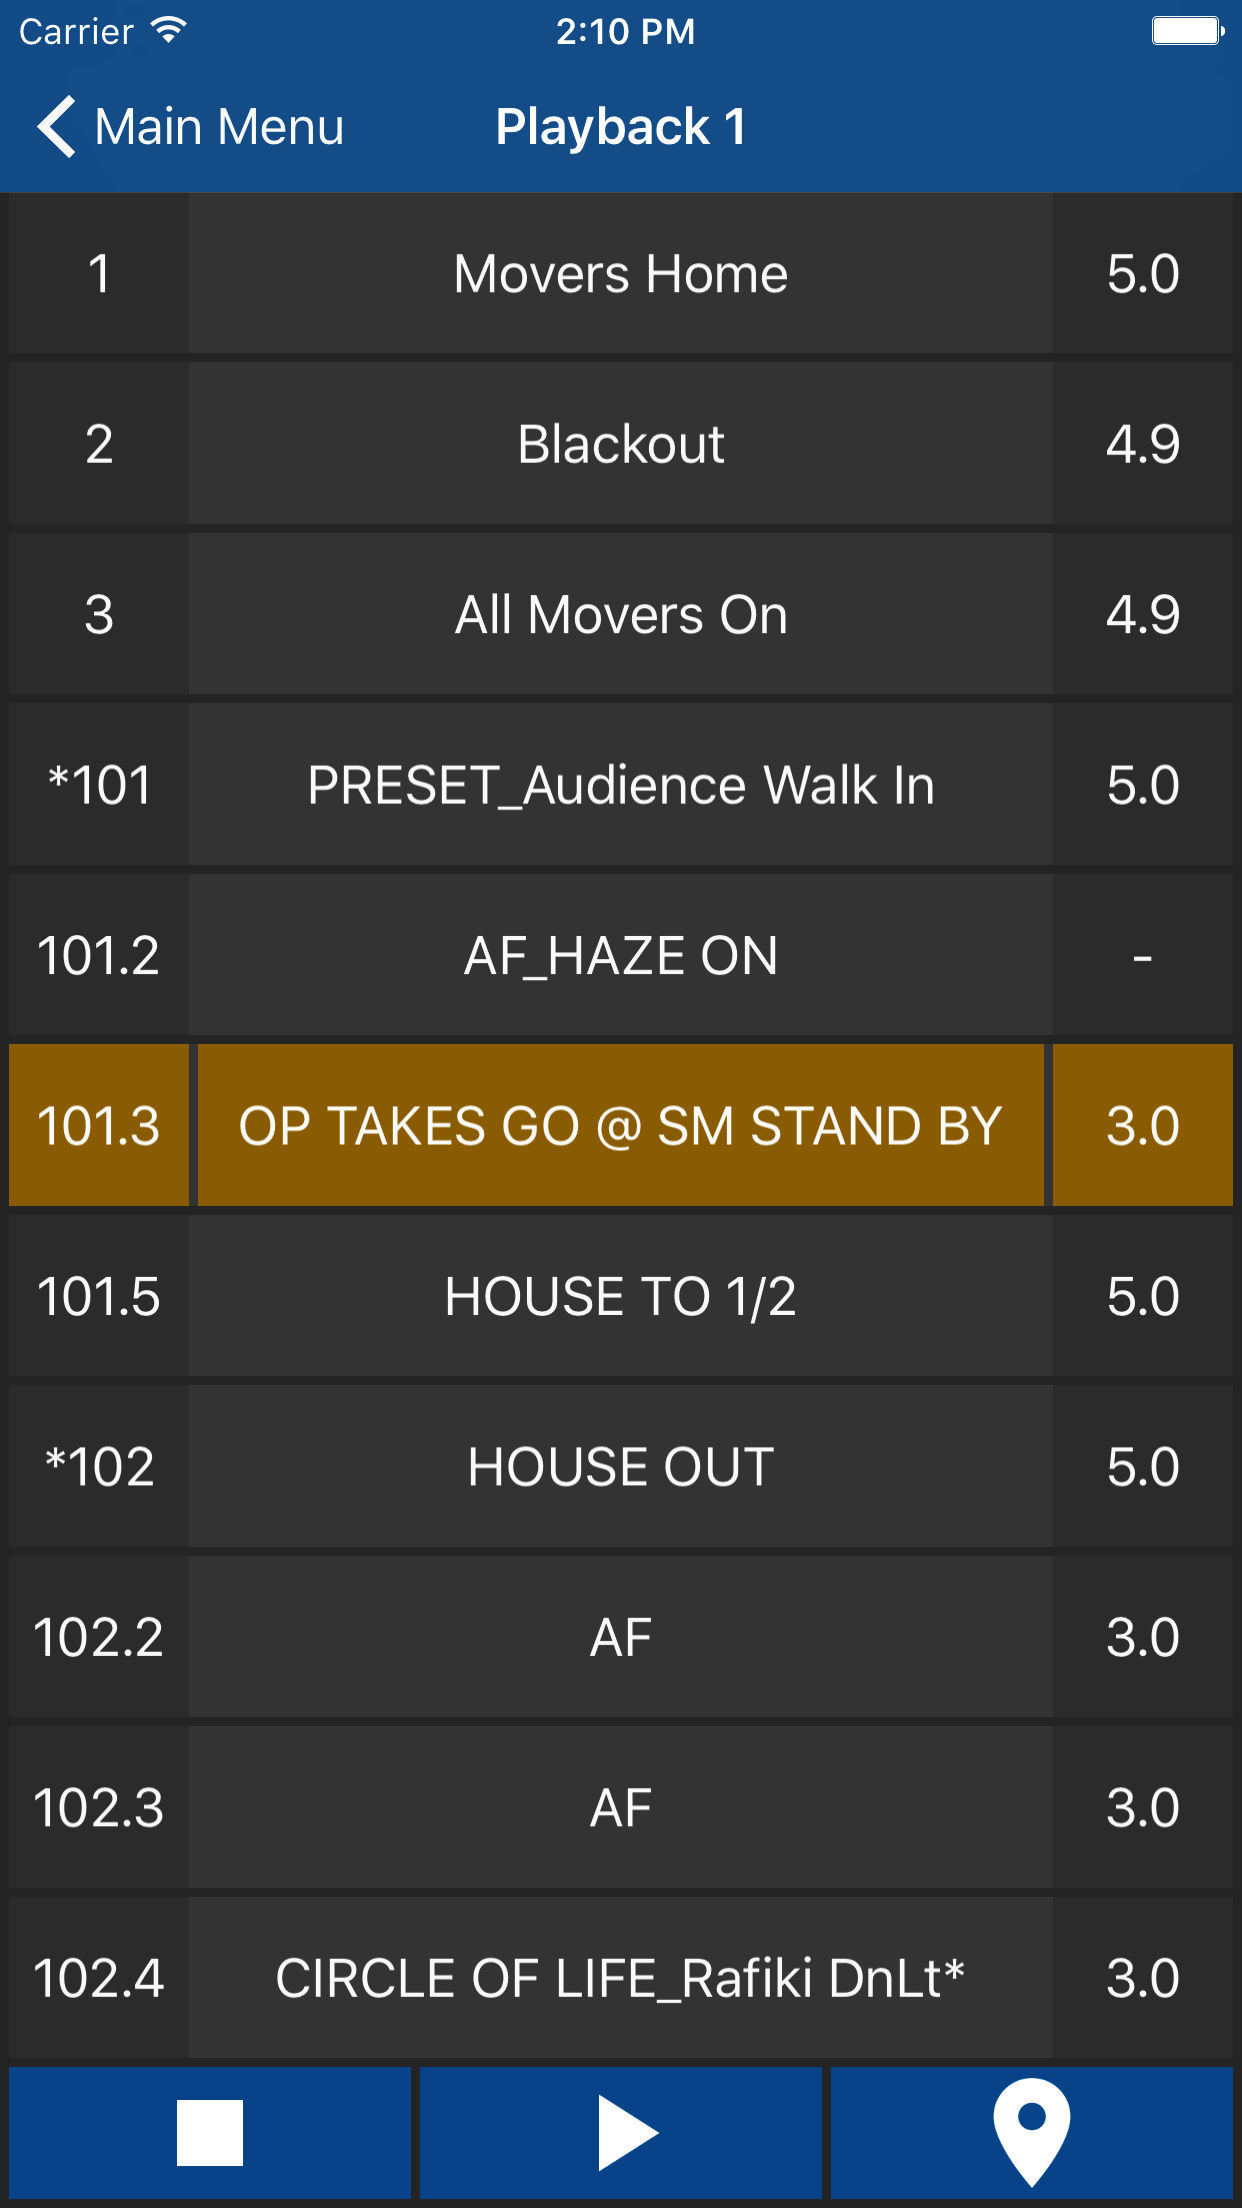Tap the Main Menu back link
This screenshot has height=2208, width=1242.
pos(218,127)
